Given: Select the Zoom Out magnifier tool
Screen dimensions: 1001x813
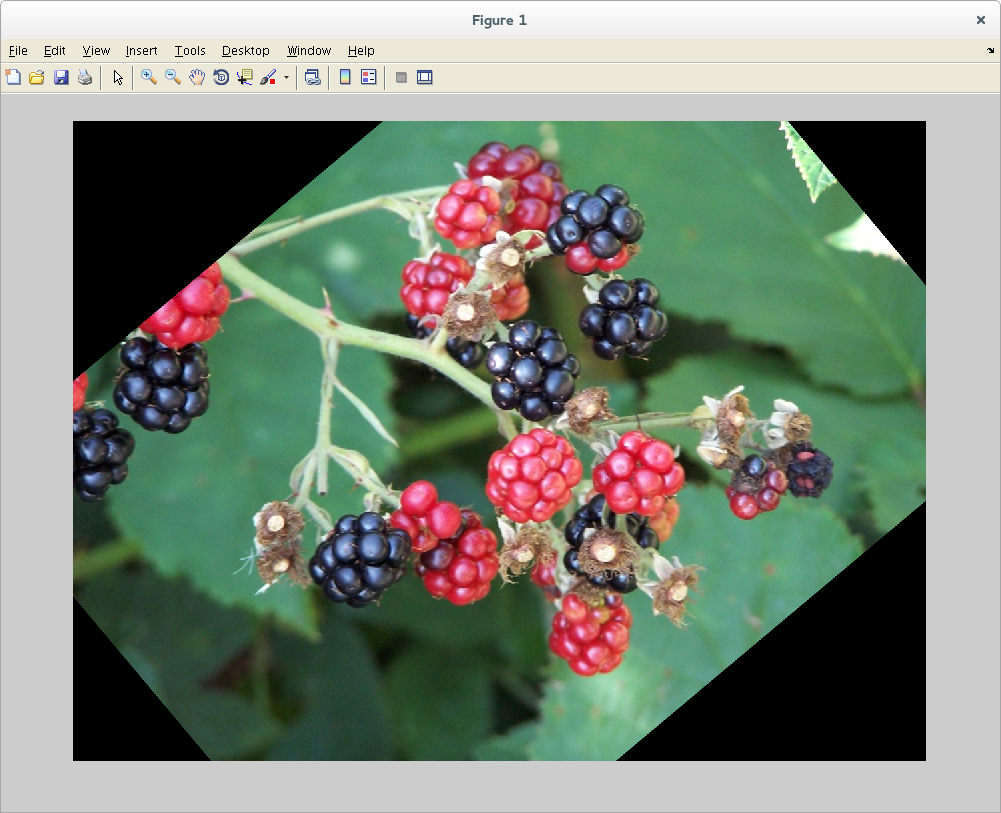Looking at the screenshot, I should (x=173, y=77).
